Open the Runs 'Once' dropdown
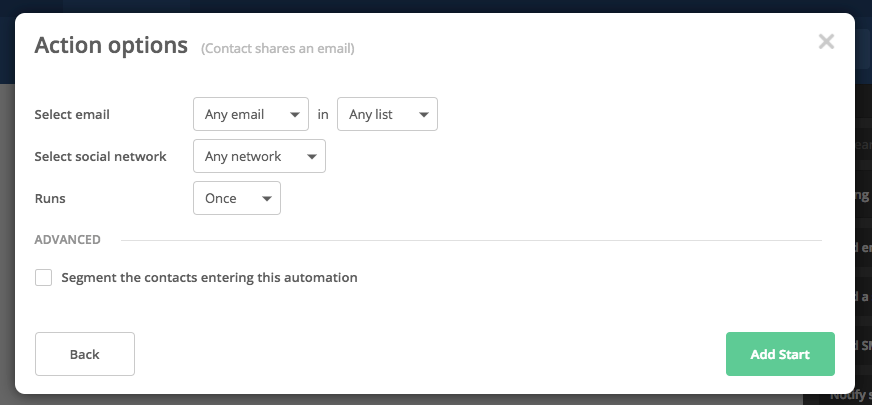Viewport: 872px width, 405px height. (x=236, y=198)
